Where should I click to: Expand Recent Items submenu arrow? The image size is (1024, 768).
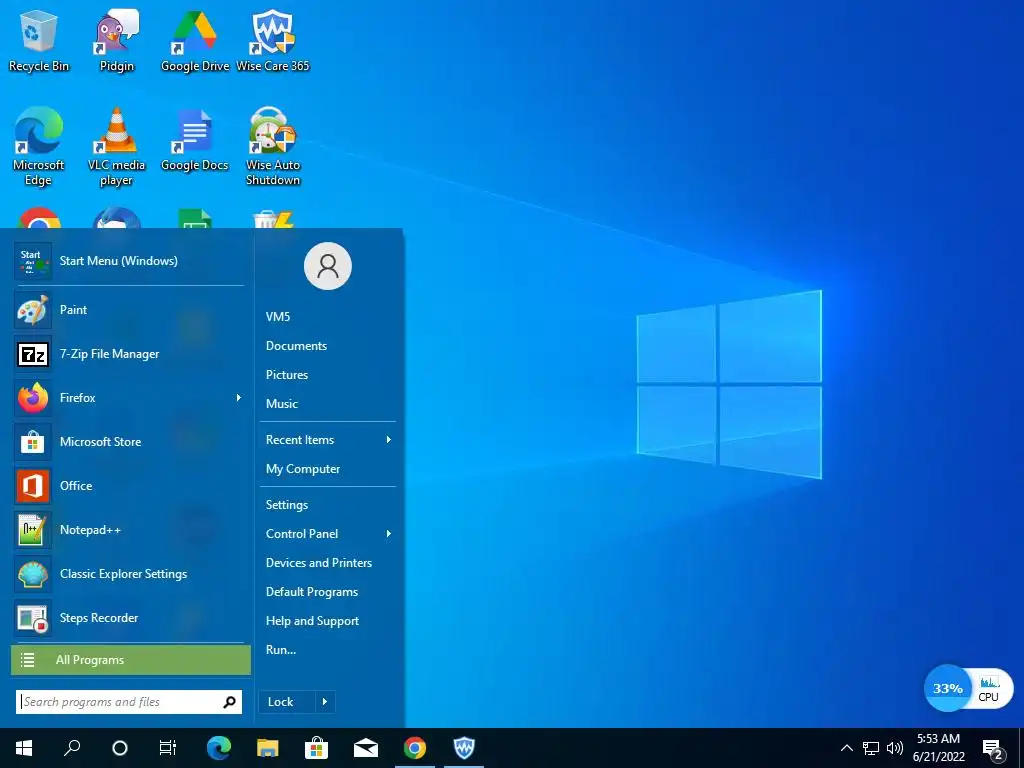tap(389, 440)
